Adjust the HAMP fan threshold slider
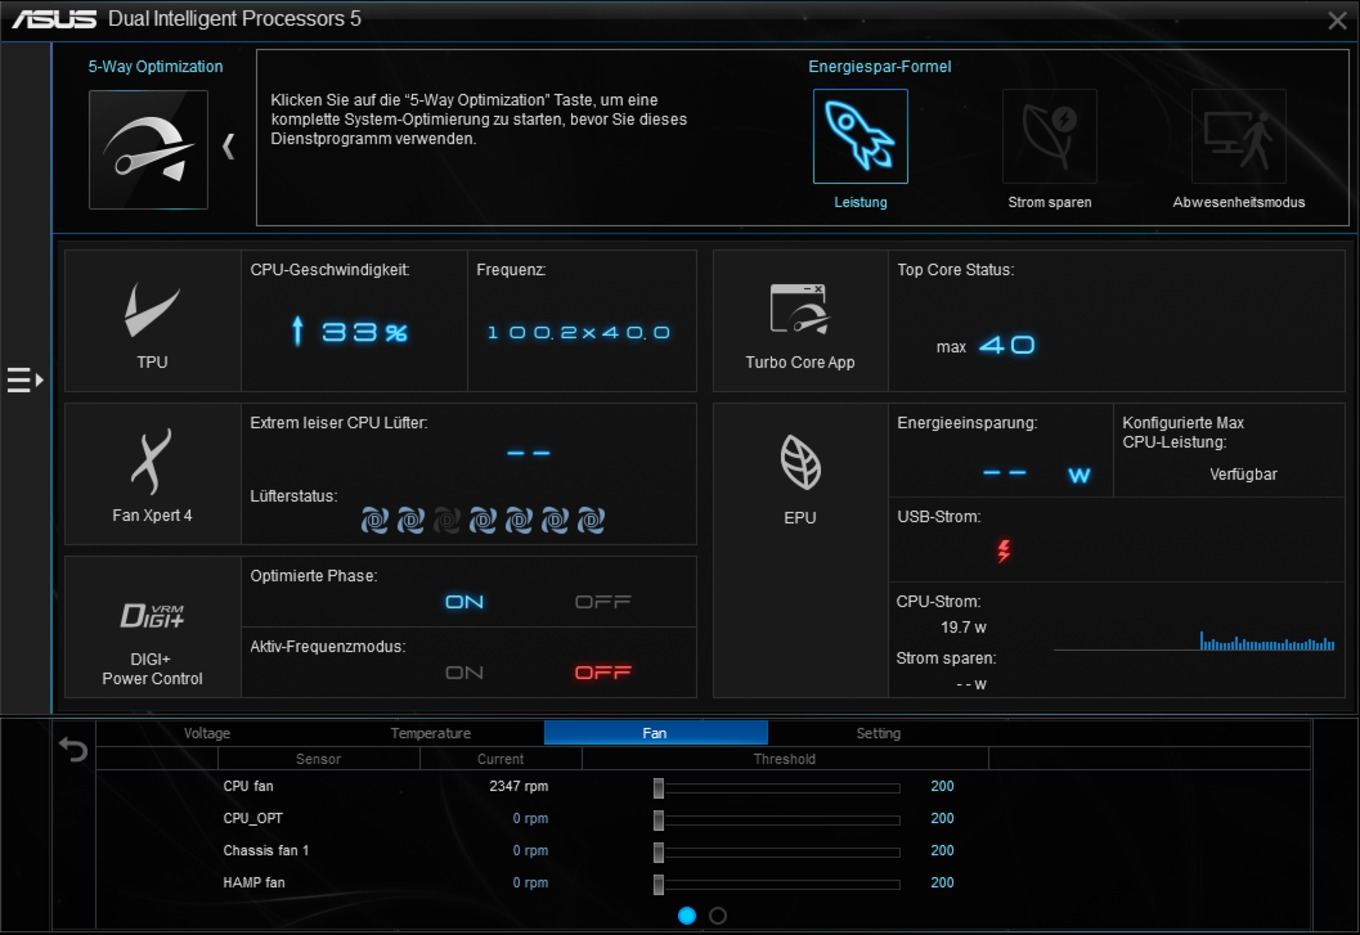This screenshot has width=1360, height=935. click(658, 884)
